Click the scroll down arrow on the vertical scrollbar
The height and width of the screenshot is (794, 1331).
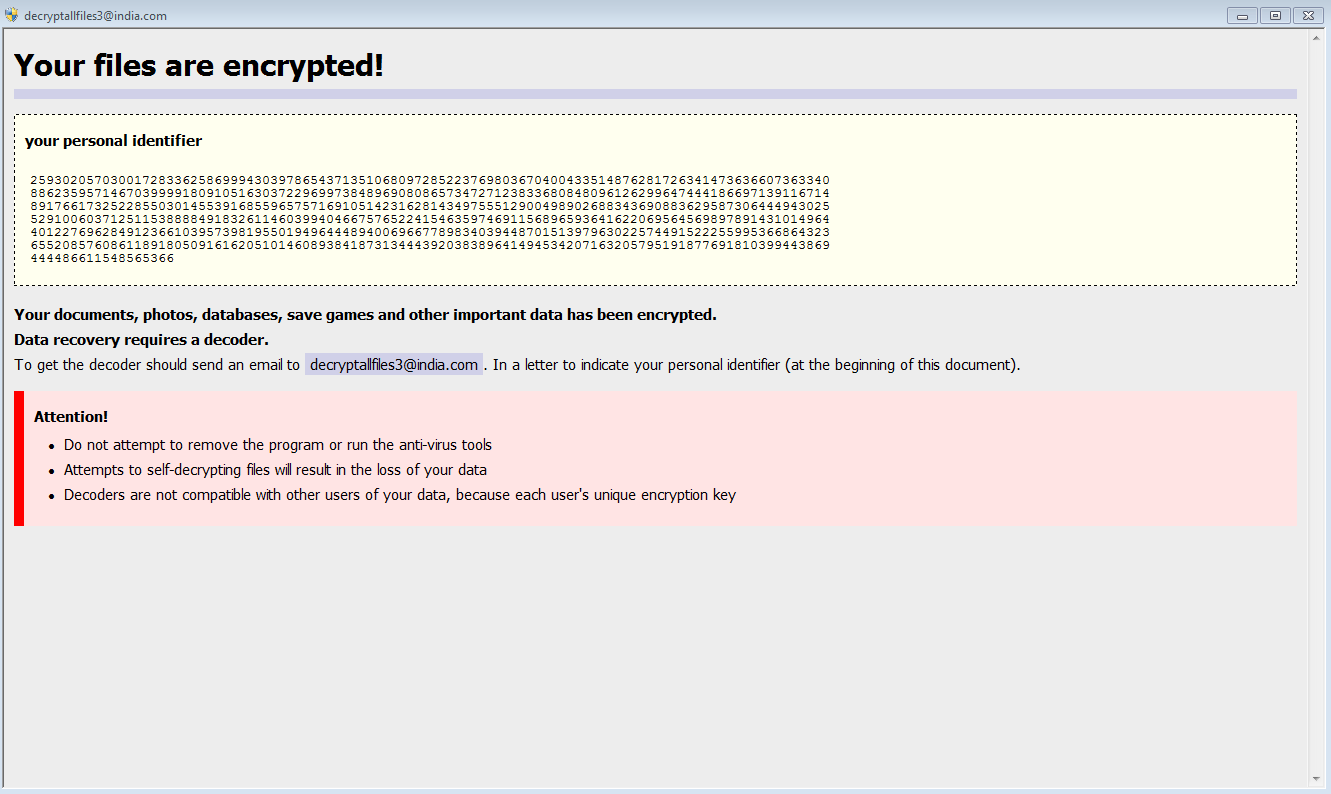point(1316,779)
